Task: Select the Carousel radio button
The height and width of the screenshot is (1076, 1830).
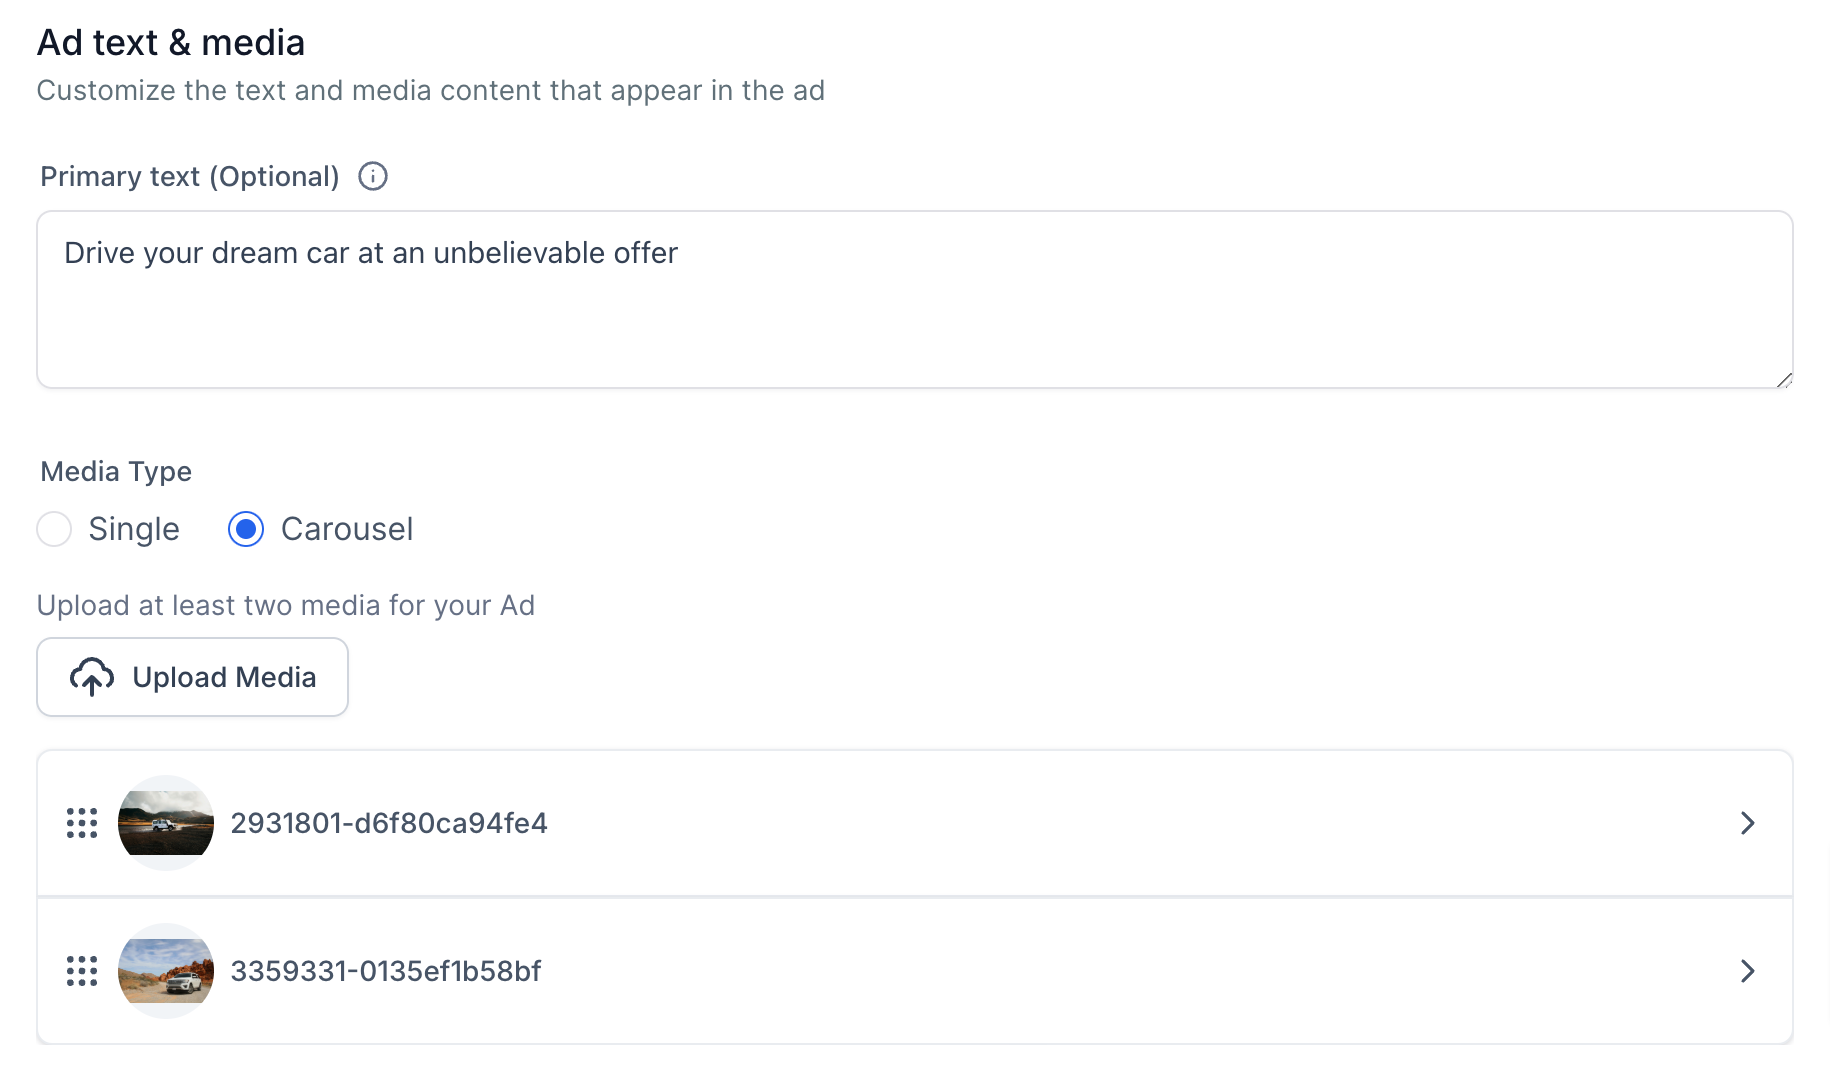Action: (x=246, y=529)
